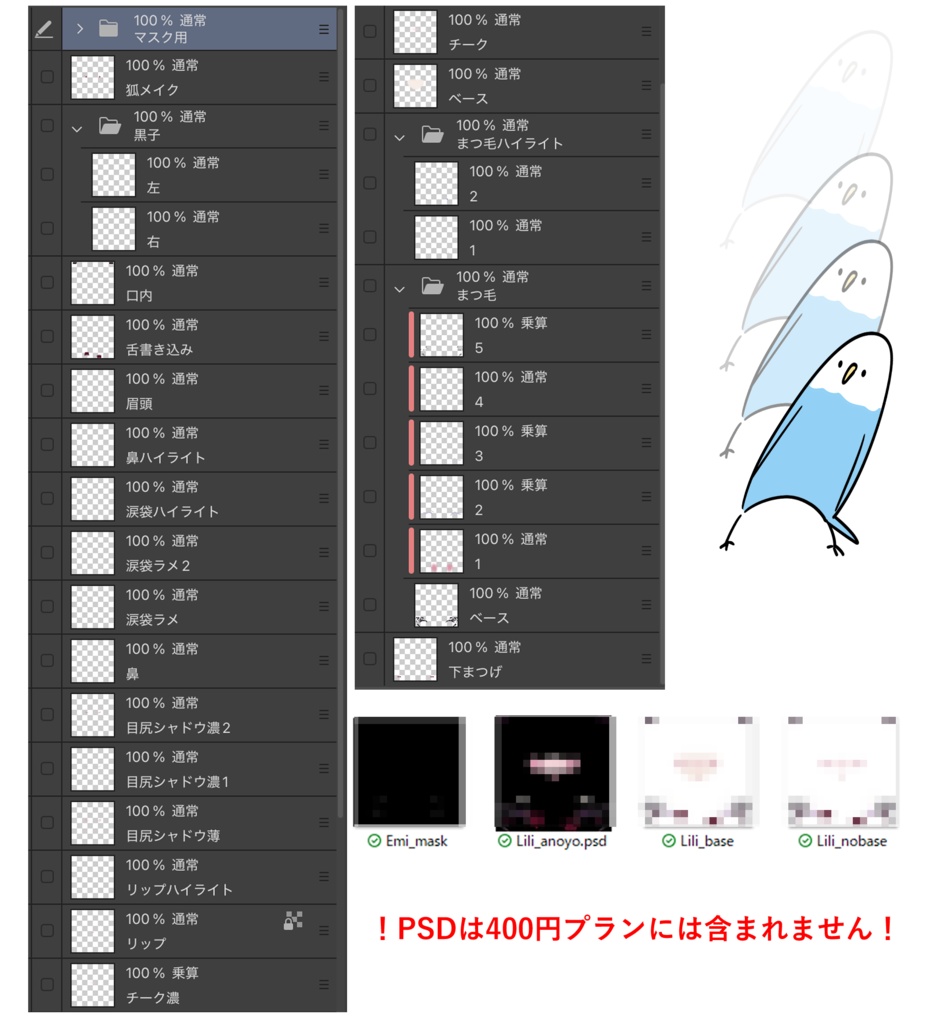Click the hamburger handle on 狐メイク layer

click(x=324, y=77)
